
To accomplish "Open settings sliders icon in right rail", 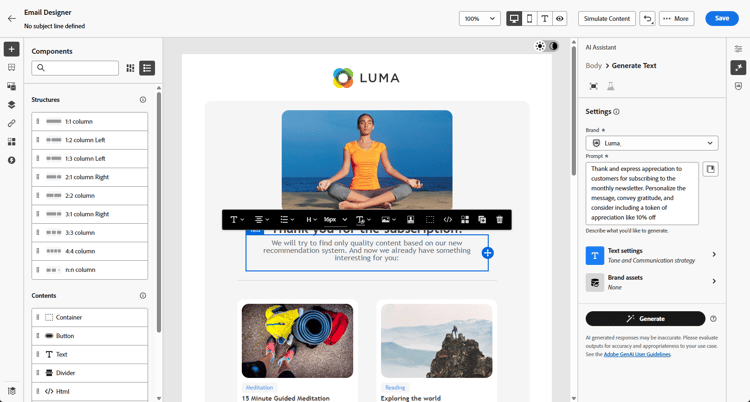I will point(739,49).
